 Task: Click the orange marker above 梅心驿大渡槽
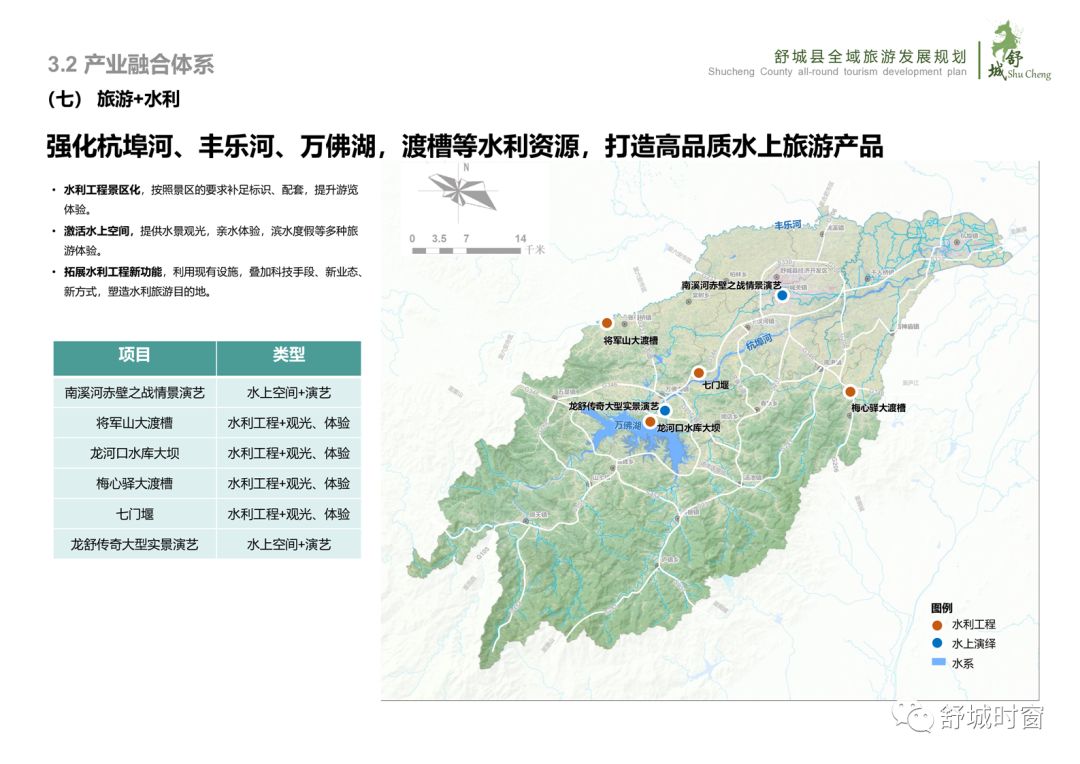850,392
